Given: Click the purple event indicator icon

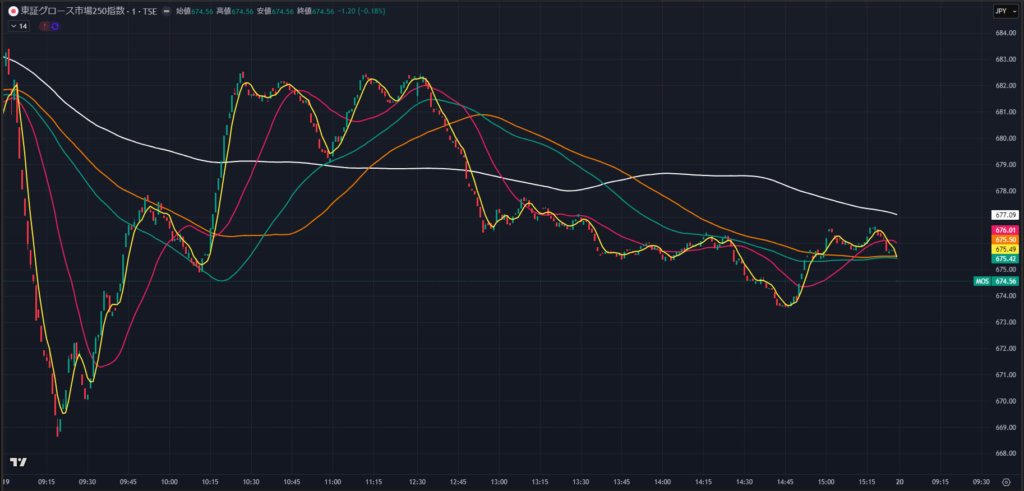Looking at the screenshot, I should [x=54, y=26].
